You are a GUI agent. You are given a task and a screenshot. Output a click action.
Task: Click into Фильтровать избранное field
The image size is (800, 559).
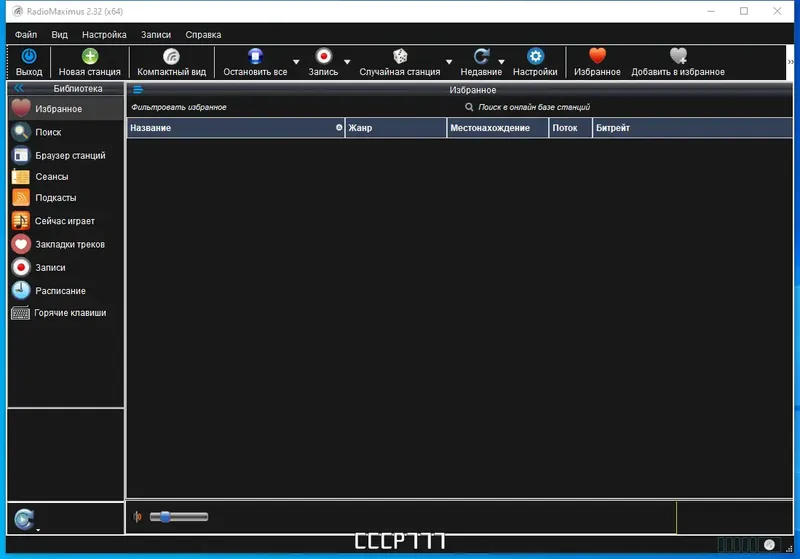(x=293, y=107)
